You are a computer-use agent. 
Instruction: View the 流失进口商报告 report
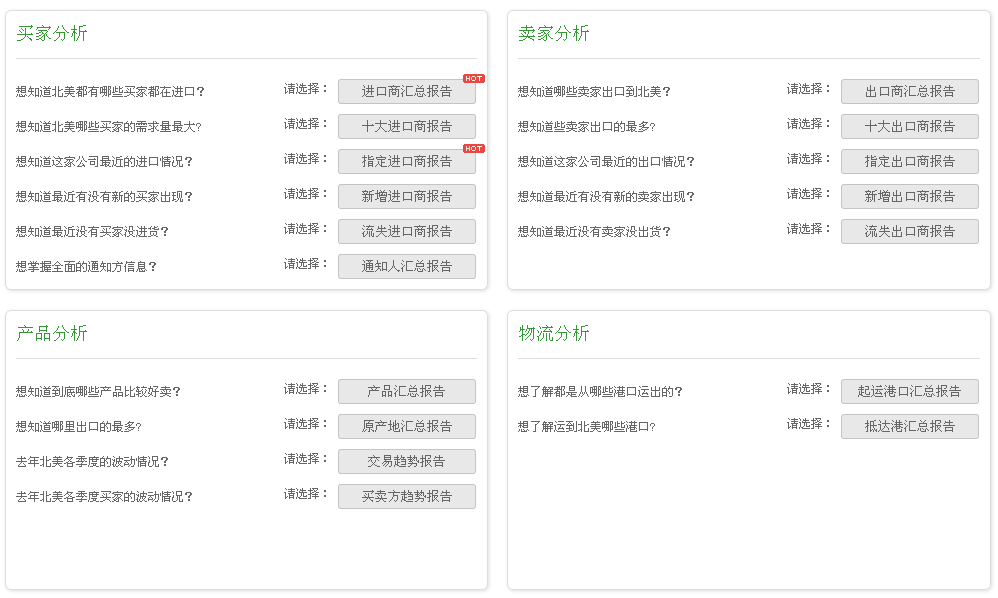click(407, 231)
